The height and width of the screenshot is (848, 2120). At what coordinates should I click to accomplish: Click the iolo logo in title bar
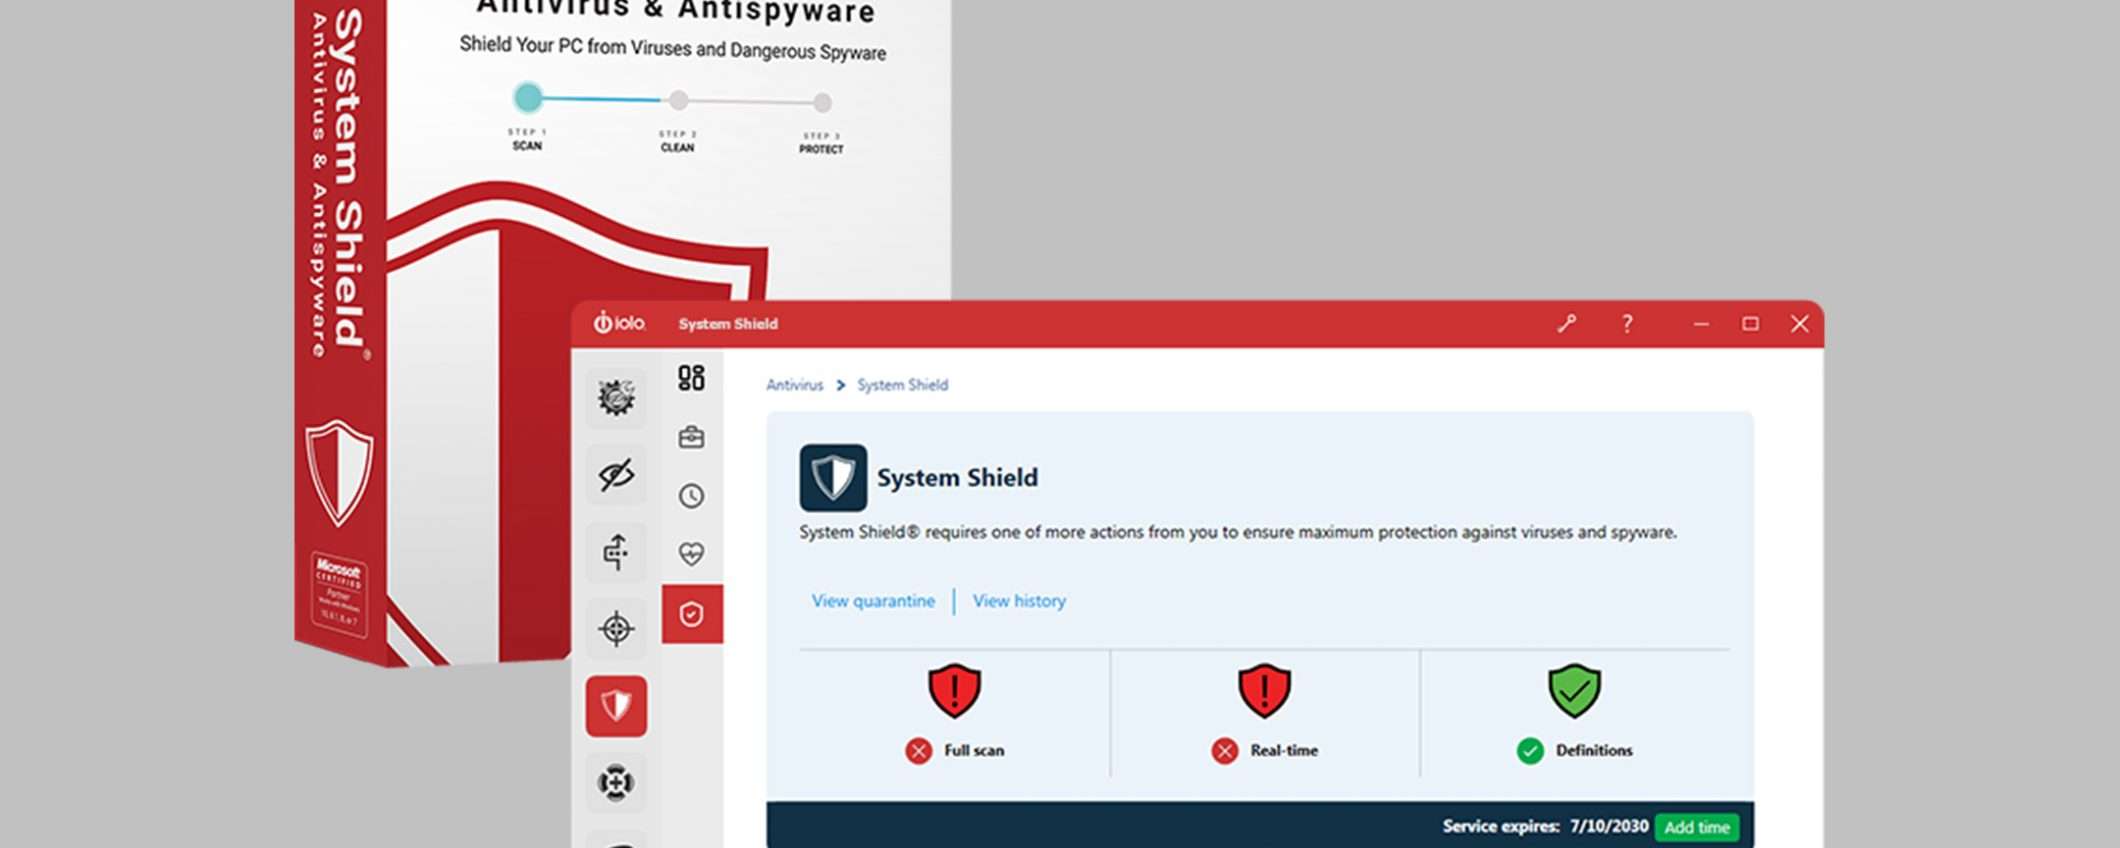pyautogui.click(x=620, y=323)
